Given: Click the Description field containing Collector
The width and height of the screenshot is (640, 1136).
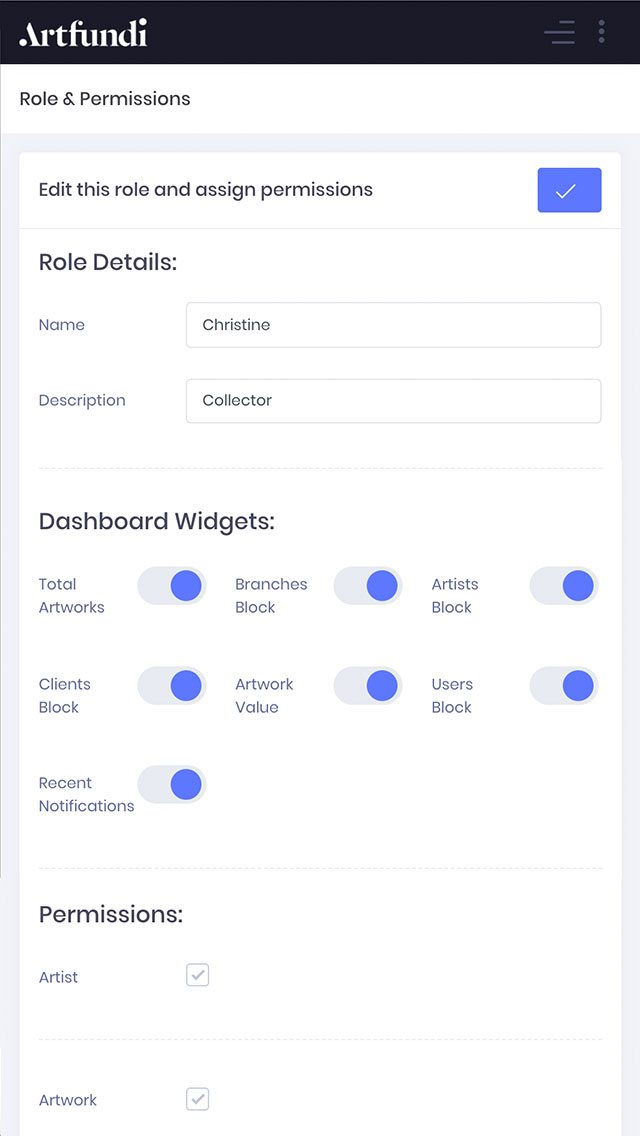Looking at the screenshot, I should [x=393, y=401].
